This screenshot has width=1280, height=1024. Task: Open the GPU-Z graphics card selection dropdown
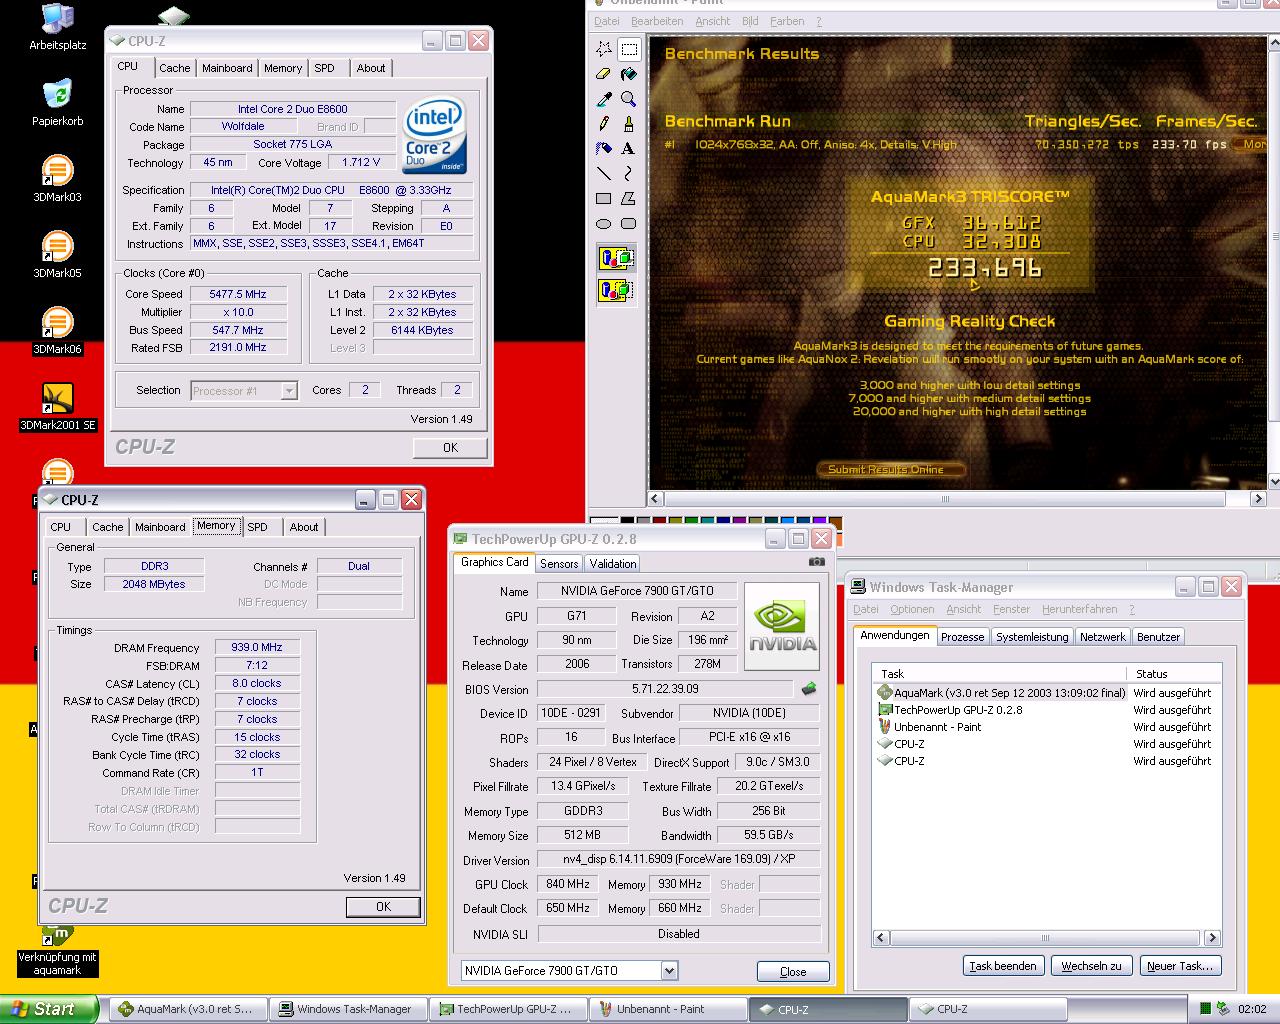(669, 970)
